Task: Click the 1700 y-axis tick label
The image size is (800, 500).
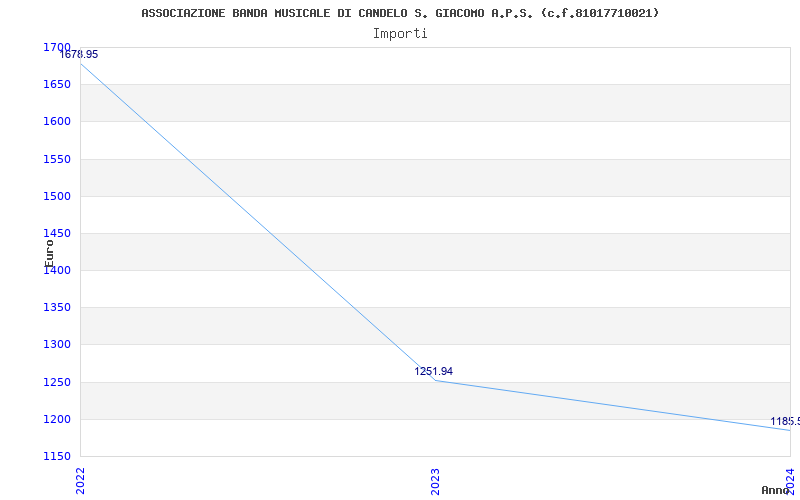Action: pos(57,47)
